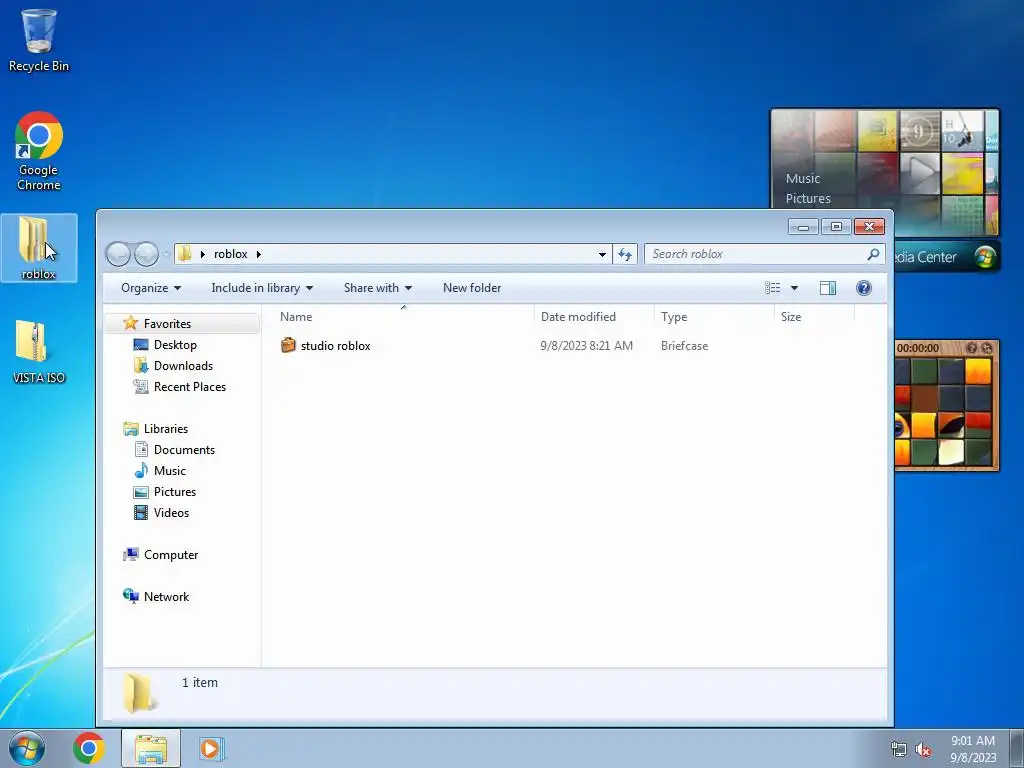Show the preview pane icon

(x=827, y=288)
